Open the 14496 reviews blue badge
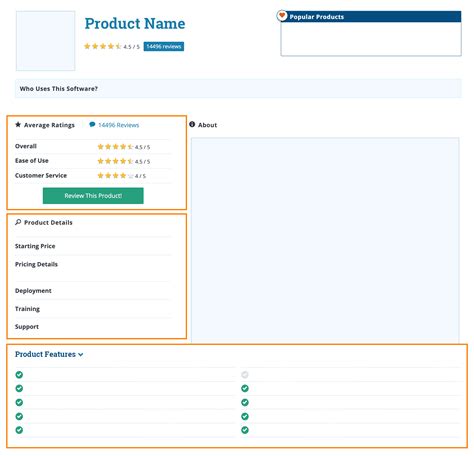474x456 pixels. pos(164,46)
